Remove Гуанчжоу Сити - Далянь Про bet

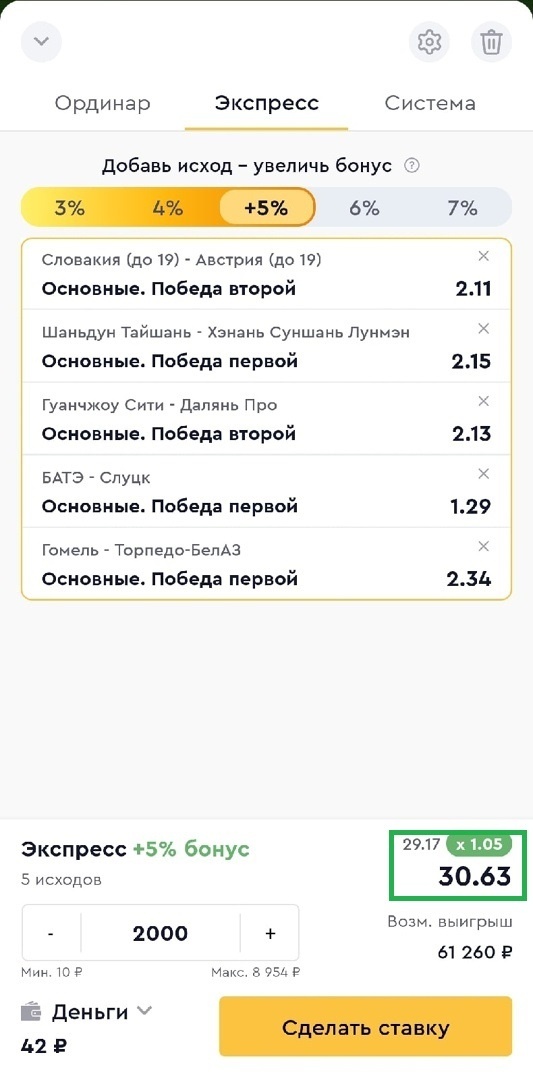[x=483, y=401]
